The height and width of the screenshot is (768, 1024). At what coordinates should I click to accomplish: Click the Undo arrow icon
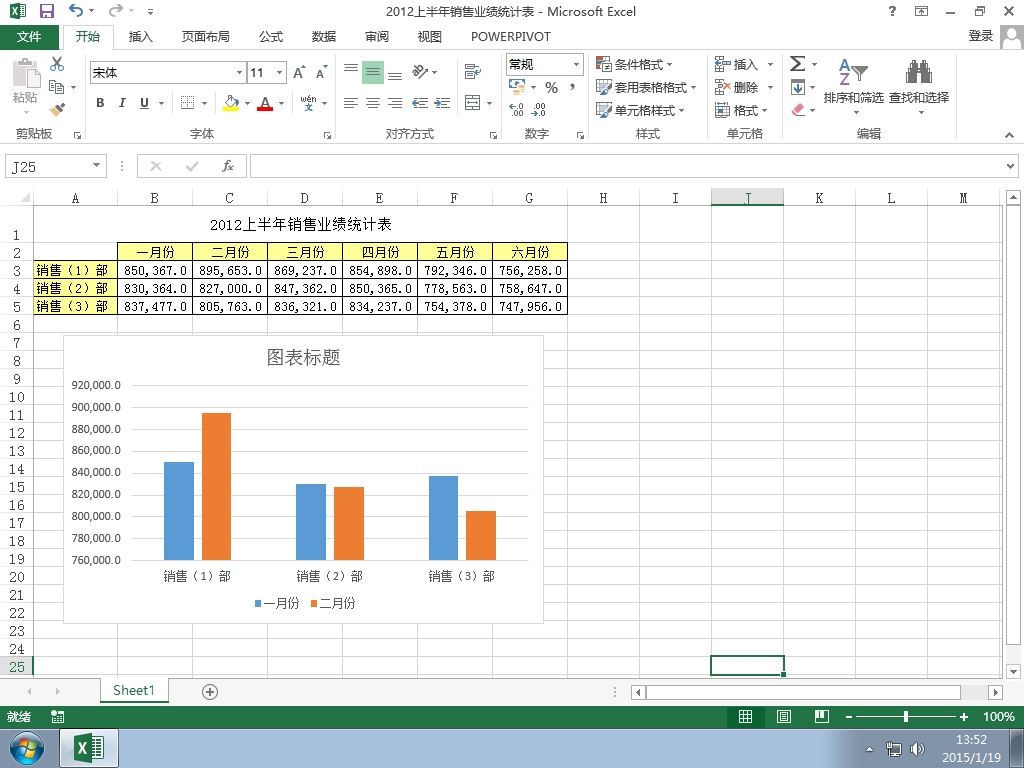[x=76, y=10]
